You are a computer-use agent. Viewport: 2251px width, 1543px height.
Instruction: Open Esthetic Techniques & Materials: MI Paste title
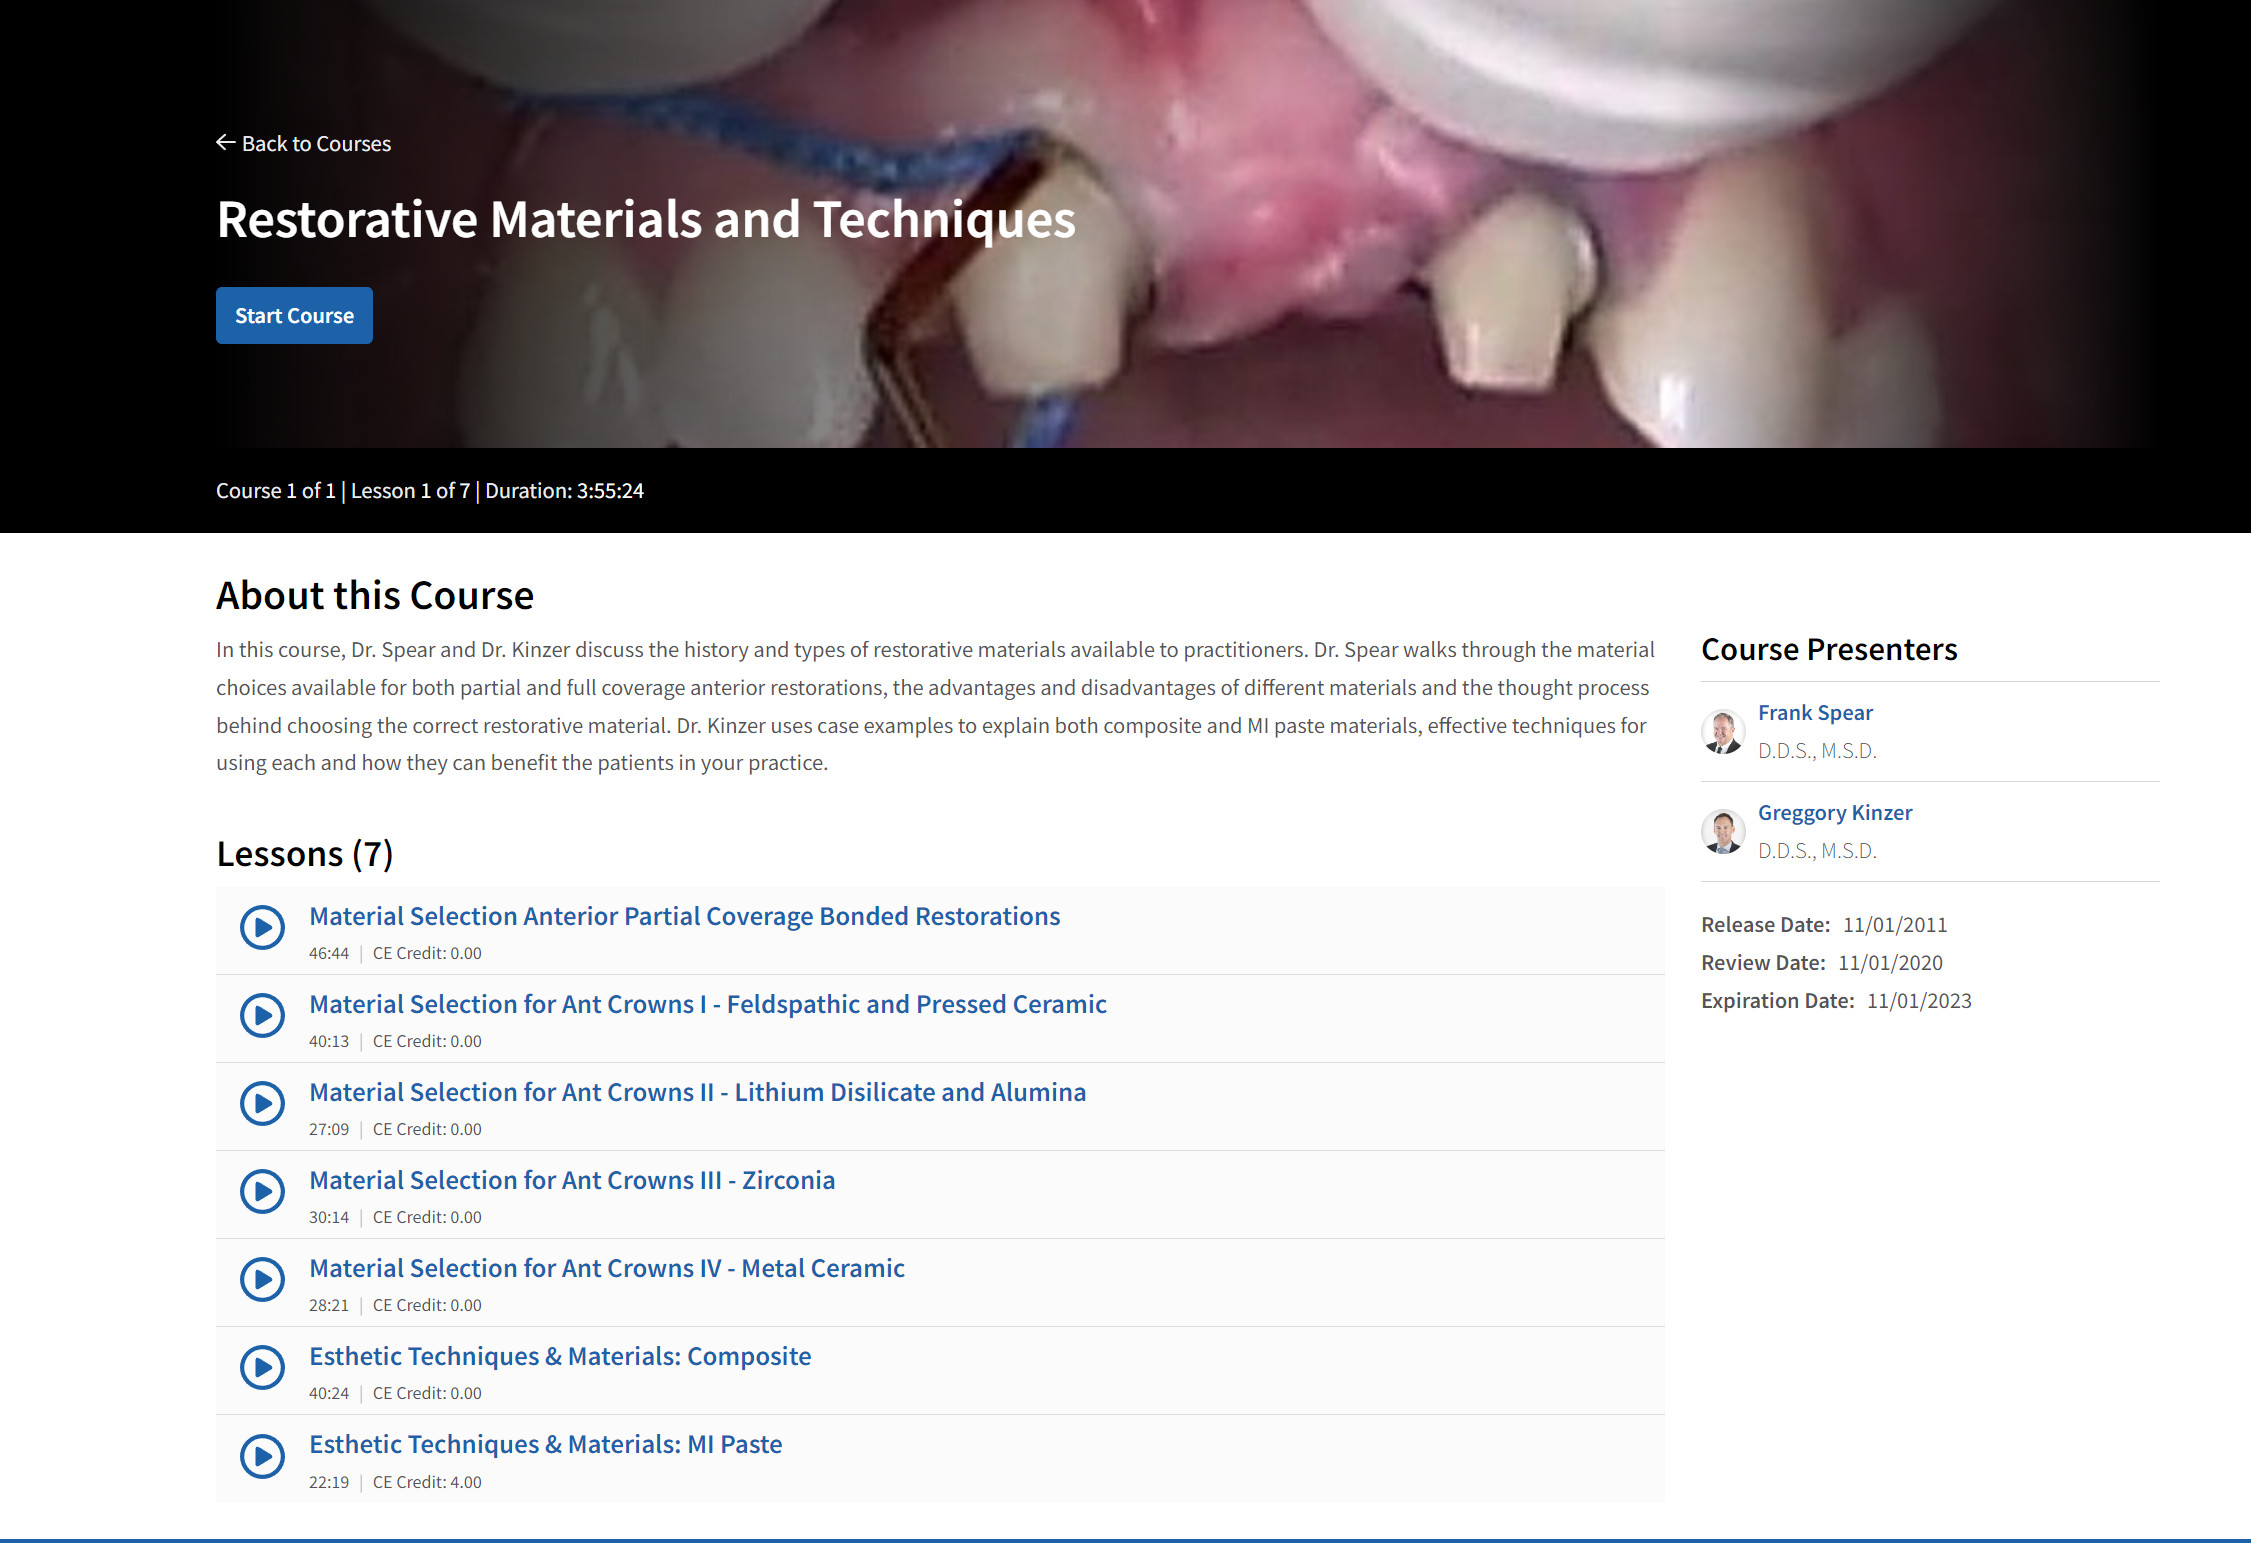[x=546, y=1444]
